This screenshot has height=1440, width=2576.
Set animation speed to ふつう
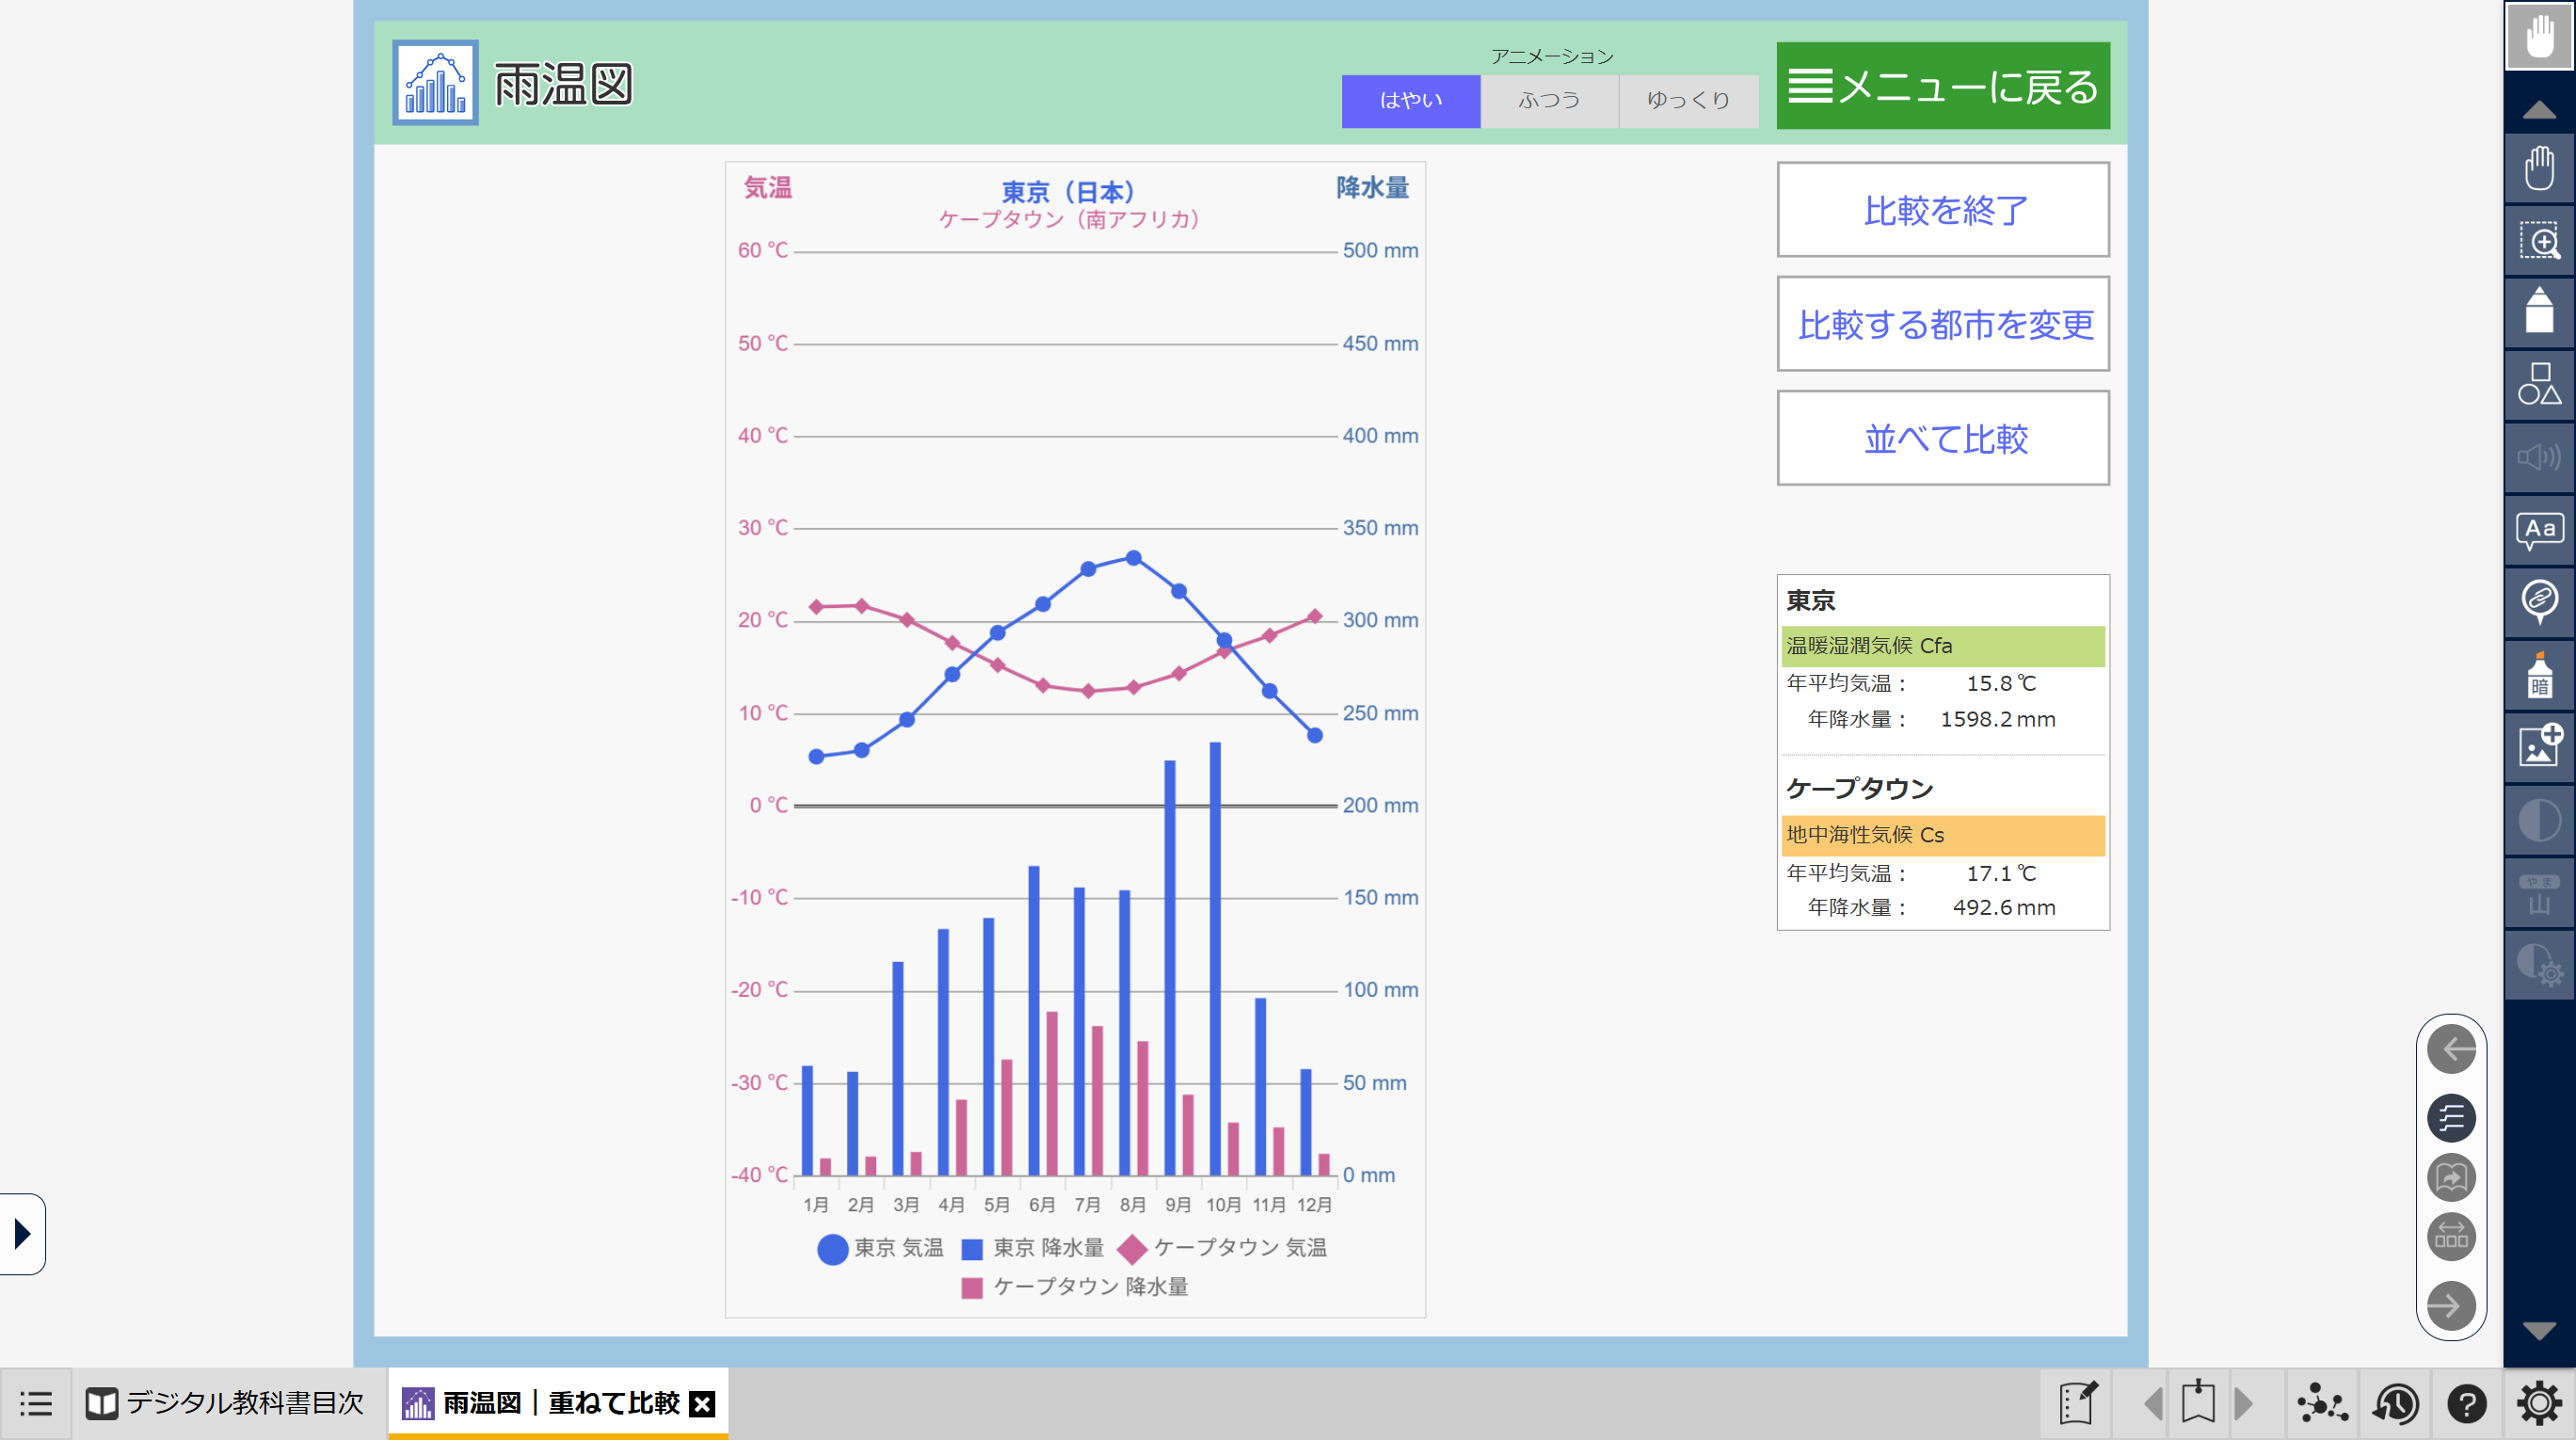click(1549, 100)
